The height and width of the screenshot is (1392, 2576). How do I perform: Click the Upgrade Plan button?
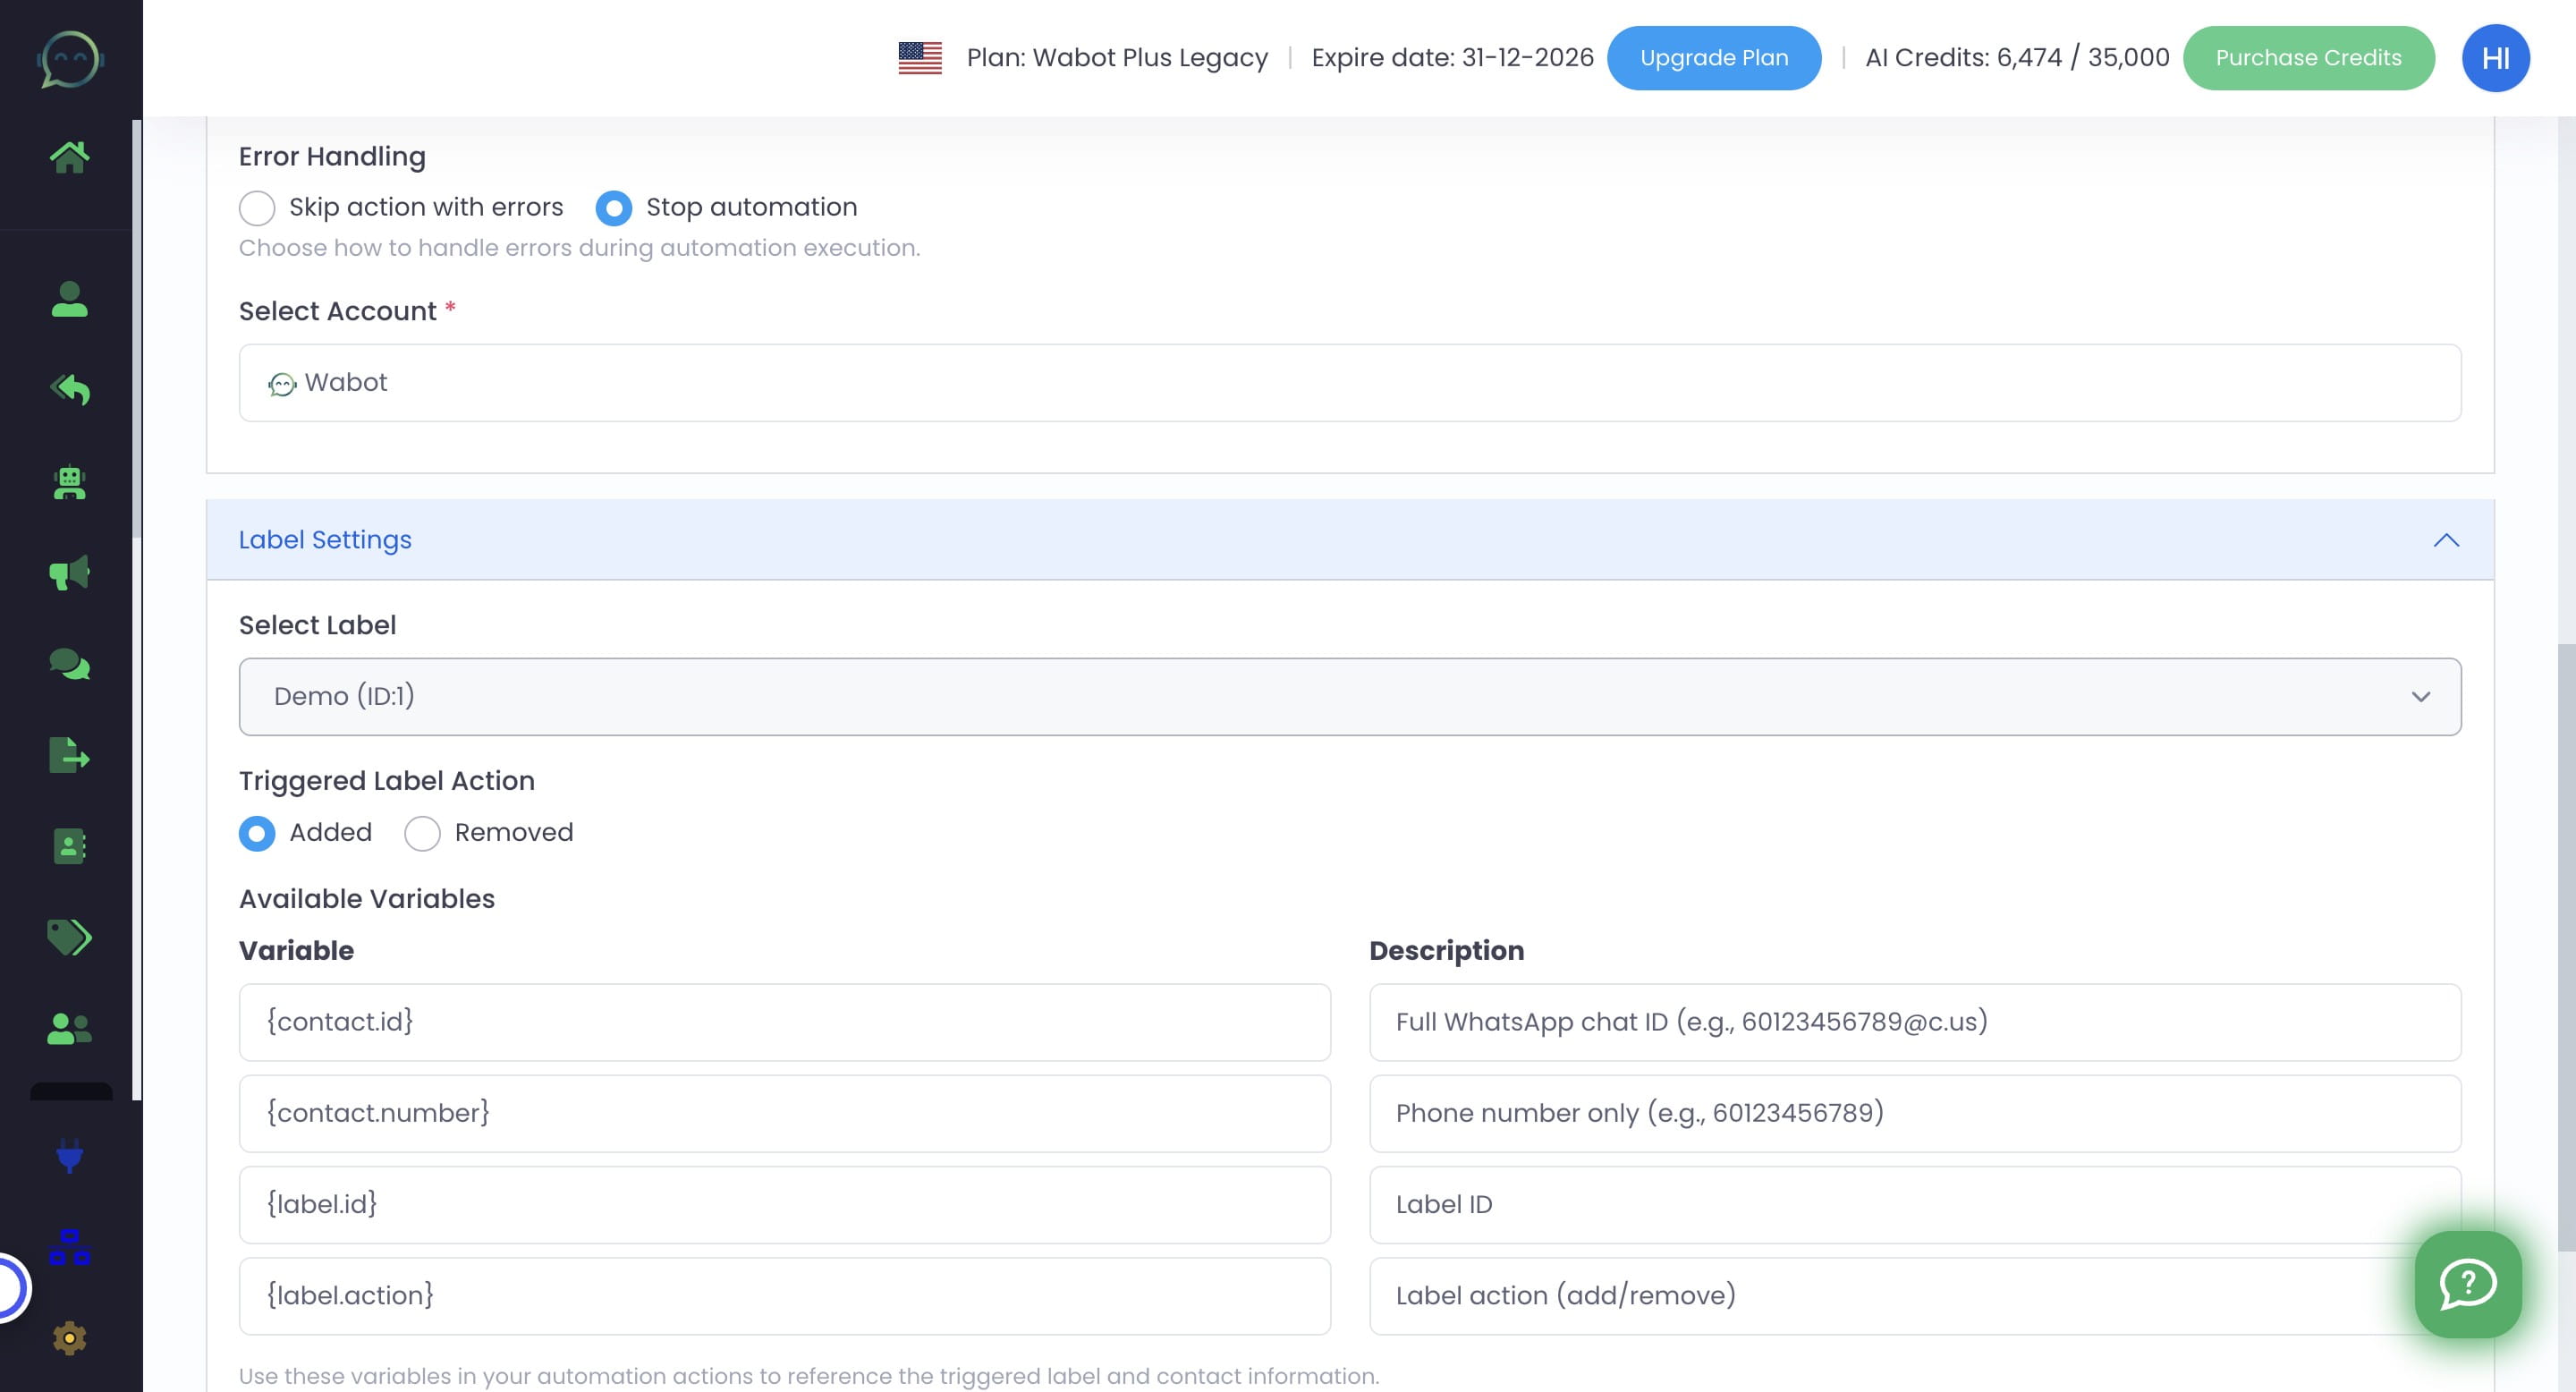pyautogui.click(x=1713, y=57)
